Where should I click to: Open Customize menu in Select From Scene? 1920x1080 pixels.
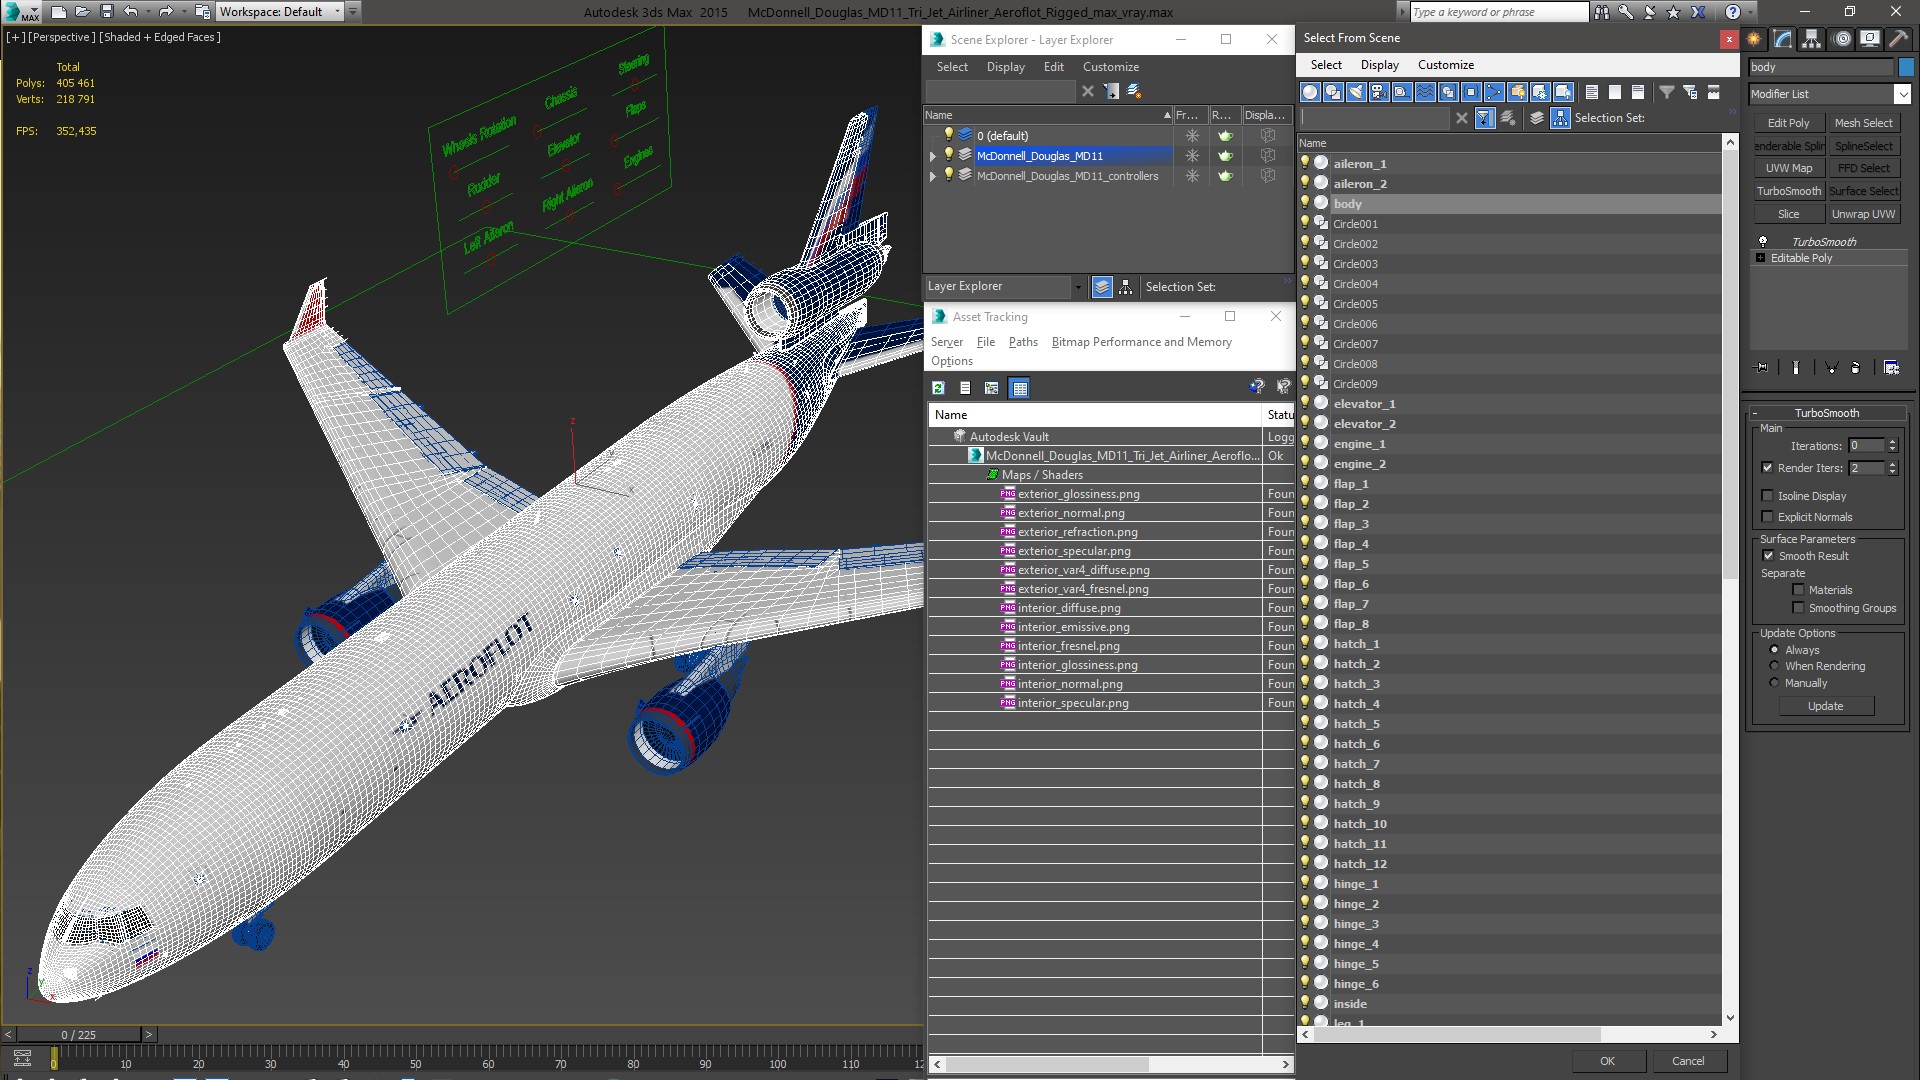point(1445,65)
